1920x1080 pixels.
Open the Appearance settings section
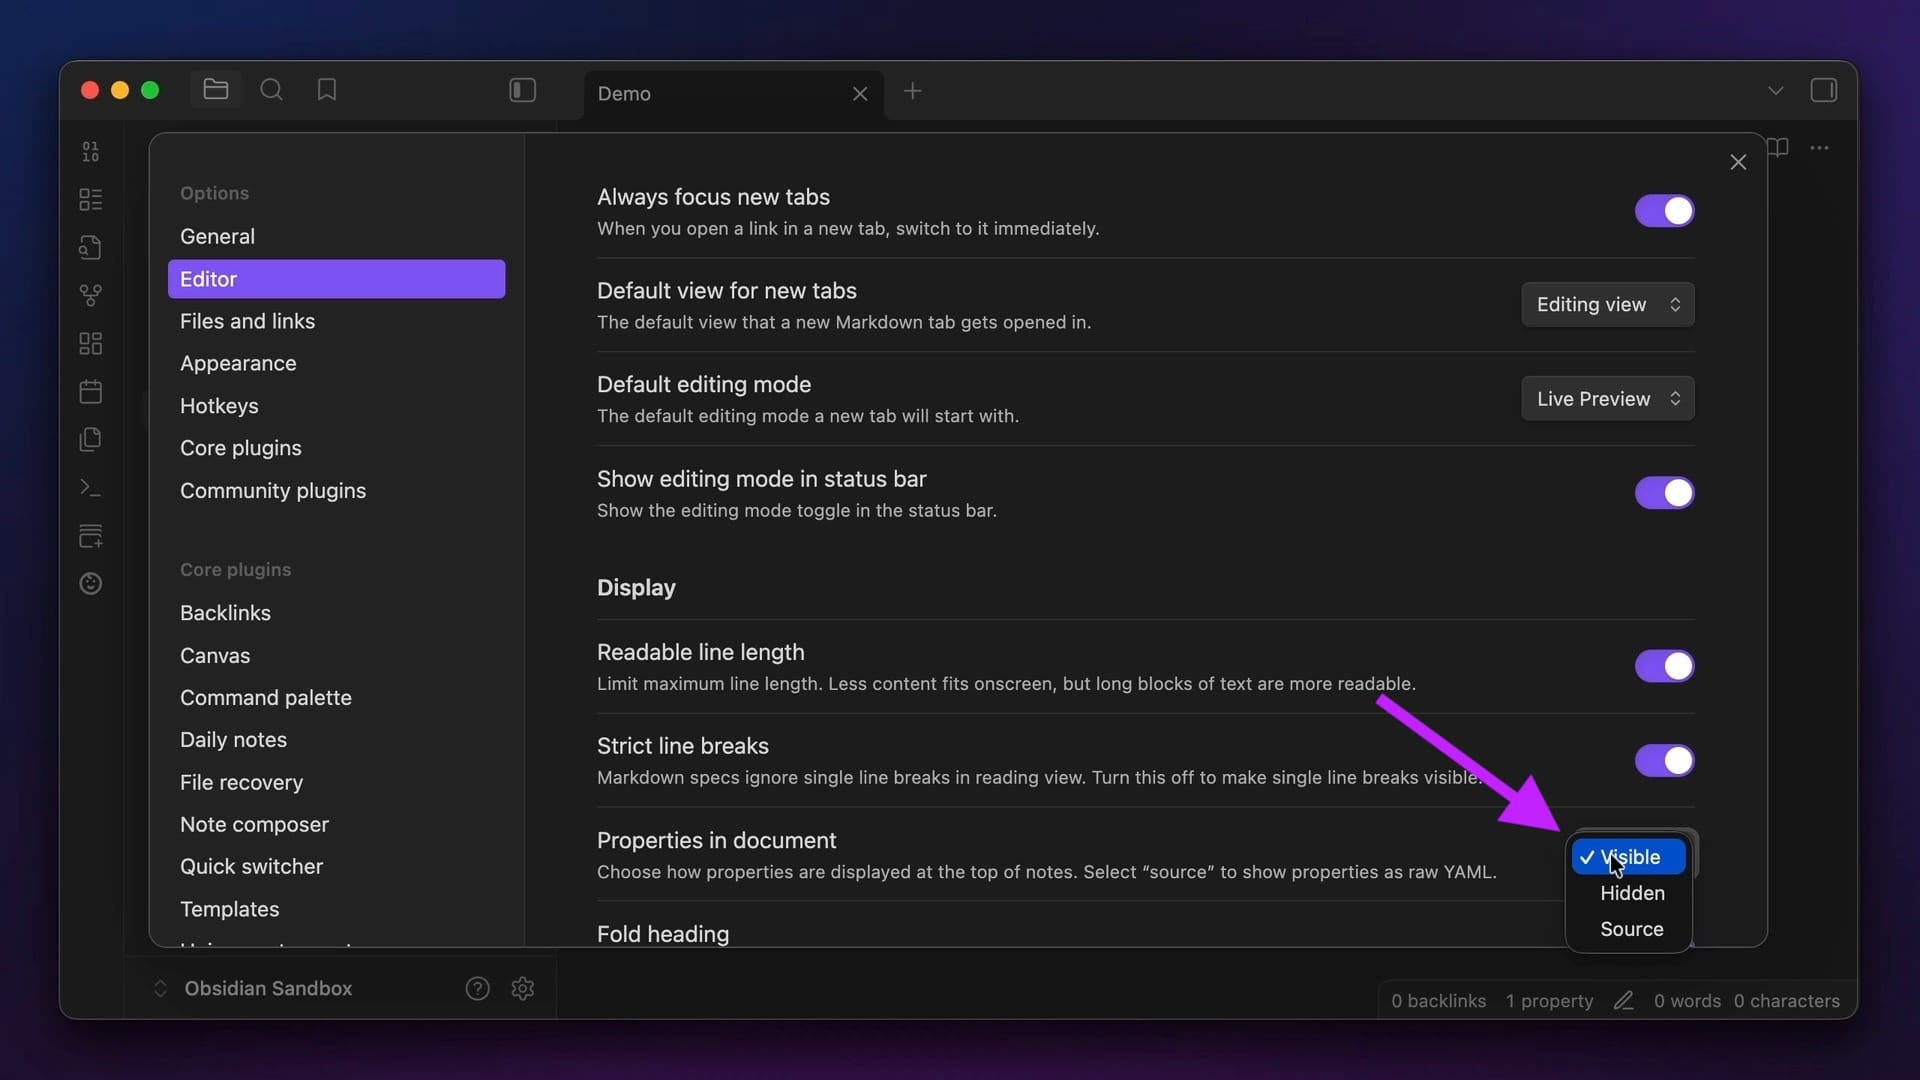pos(238,363)
